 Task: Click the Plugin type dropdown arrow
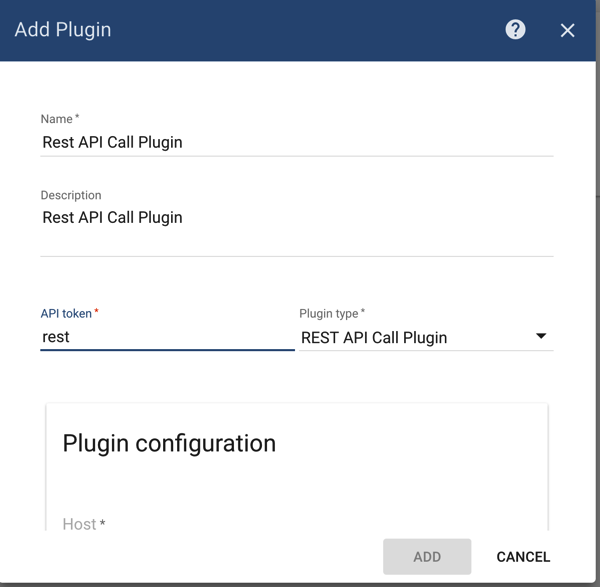(x=541, y=336)
